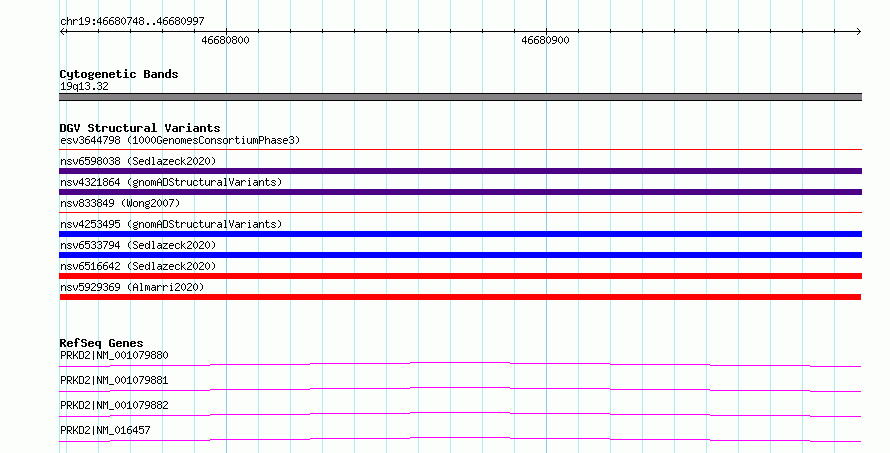Viewport: 890px width, 453px height.
Task: Click the purple bar below nsv4321864
Action: [x=460, y=192]
